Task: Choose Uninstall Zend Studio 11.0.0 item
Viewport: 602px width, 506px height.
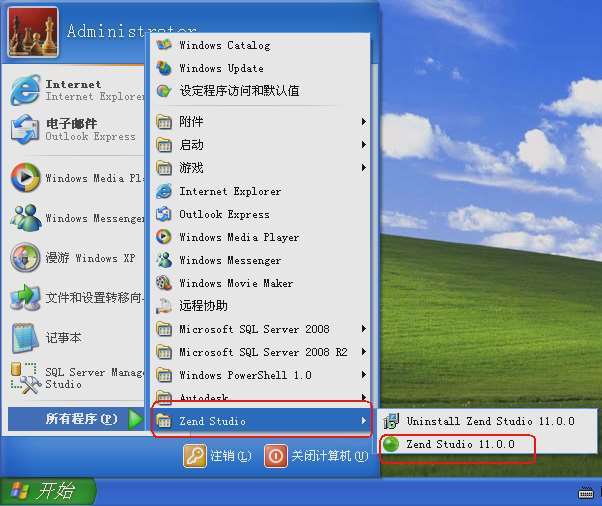Action: [x=488, y=421]
